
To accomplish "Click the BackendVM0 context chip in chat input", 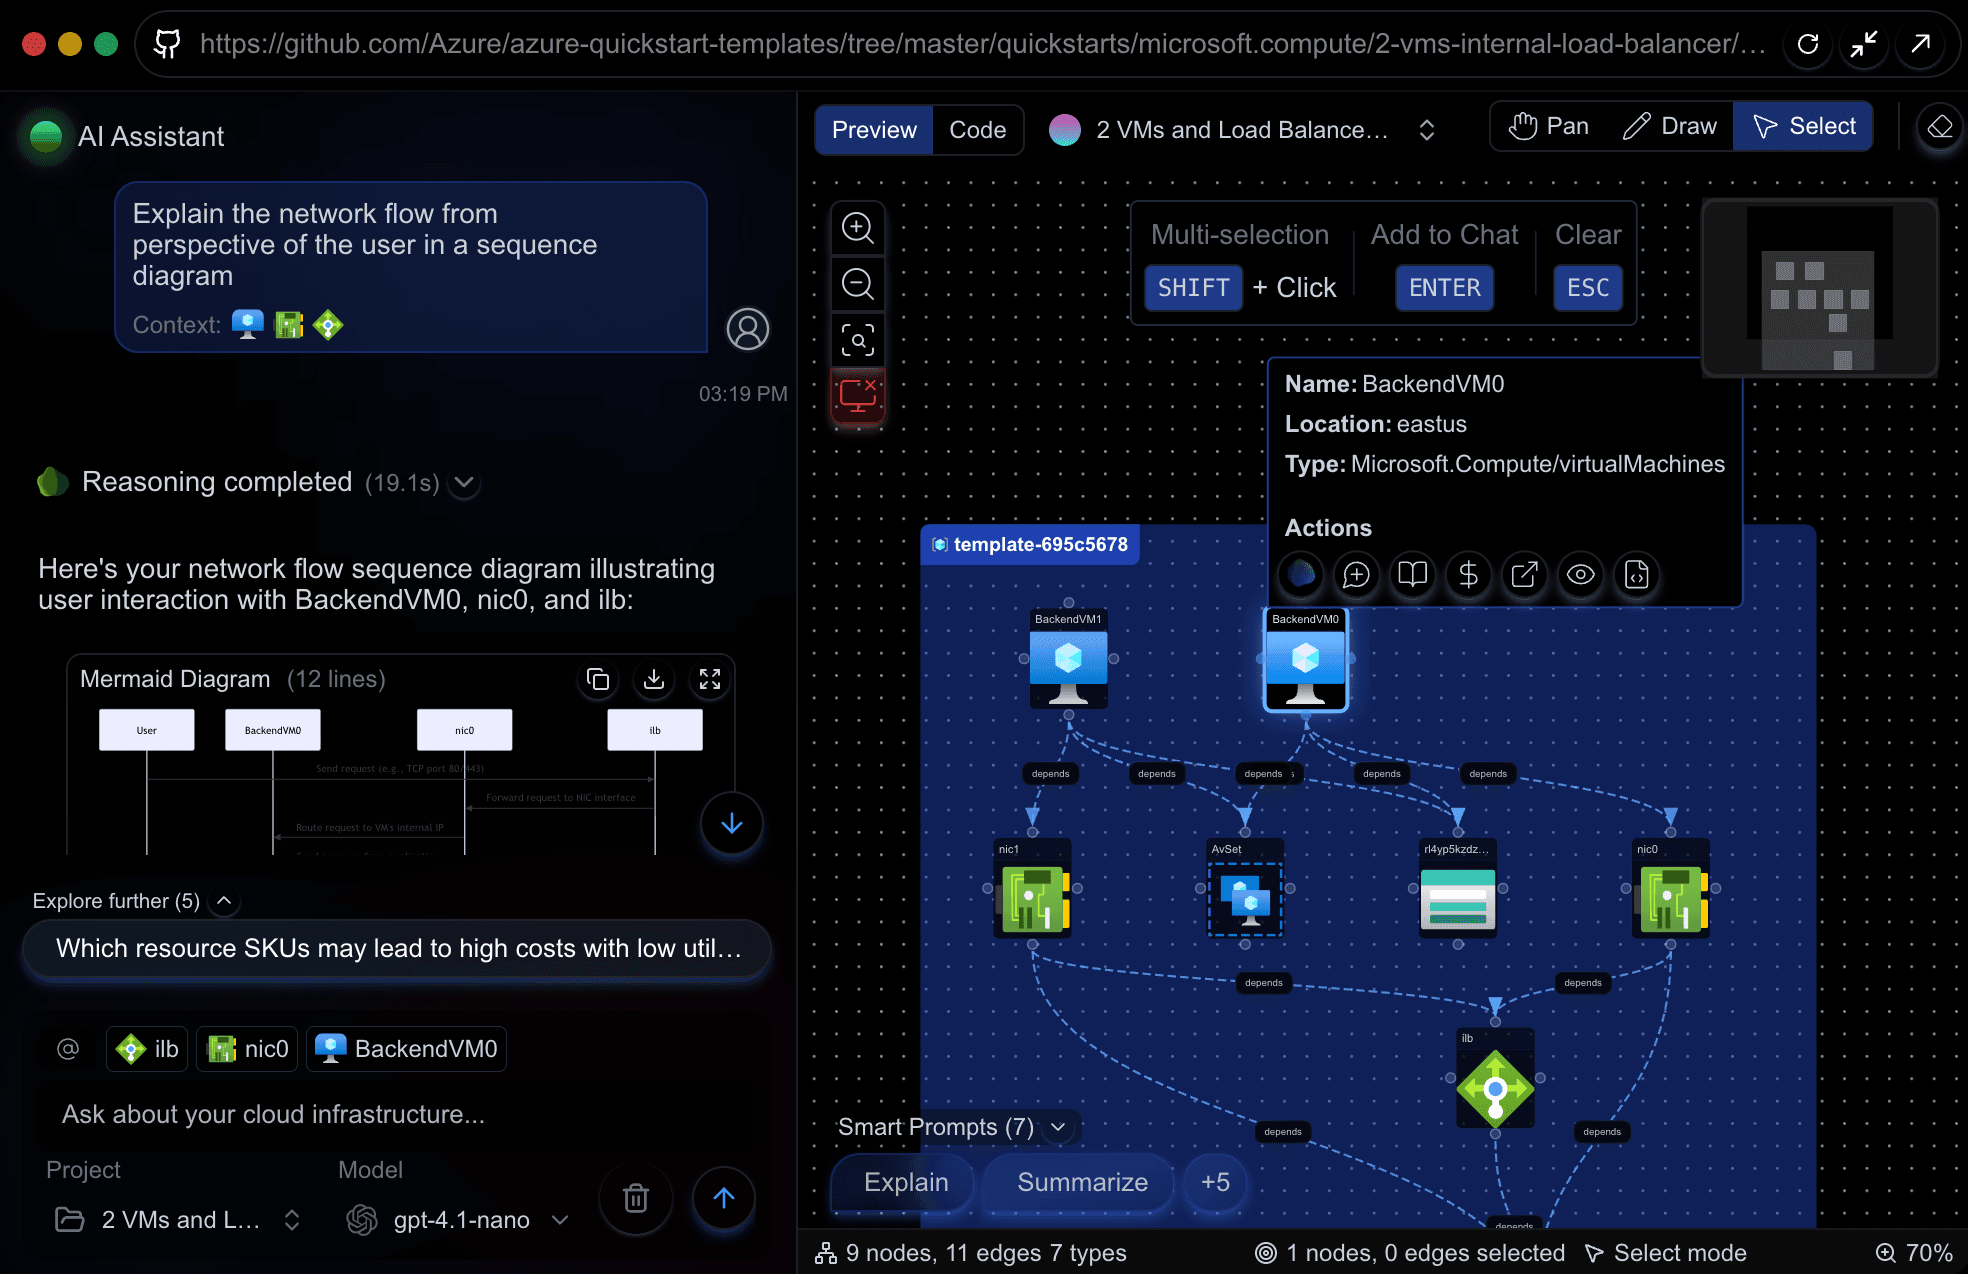I will [x=406, y=1049].
